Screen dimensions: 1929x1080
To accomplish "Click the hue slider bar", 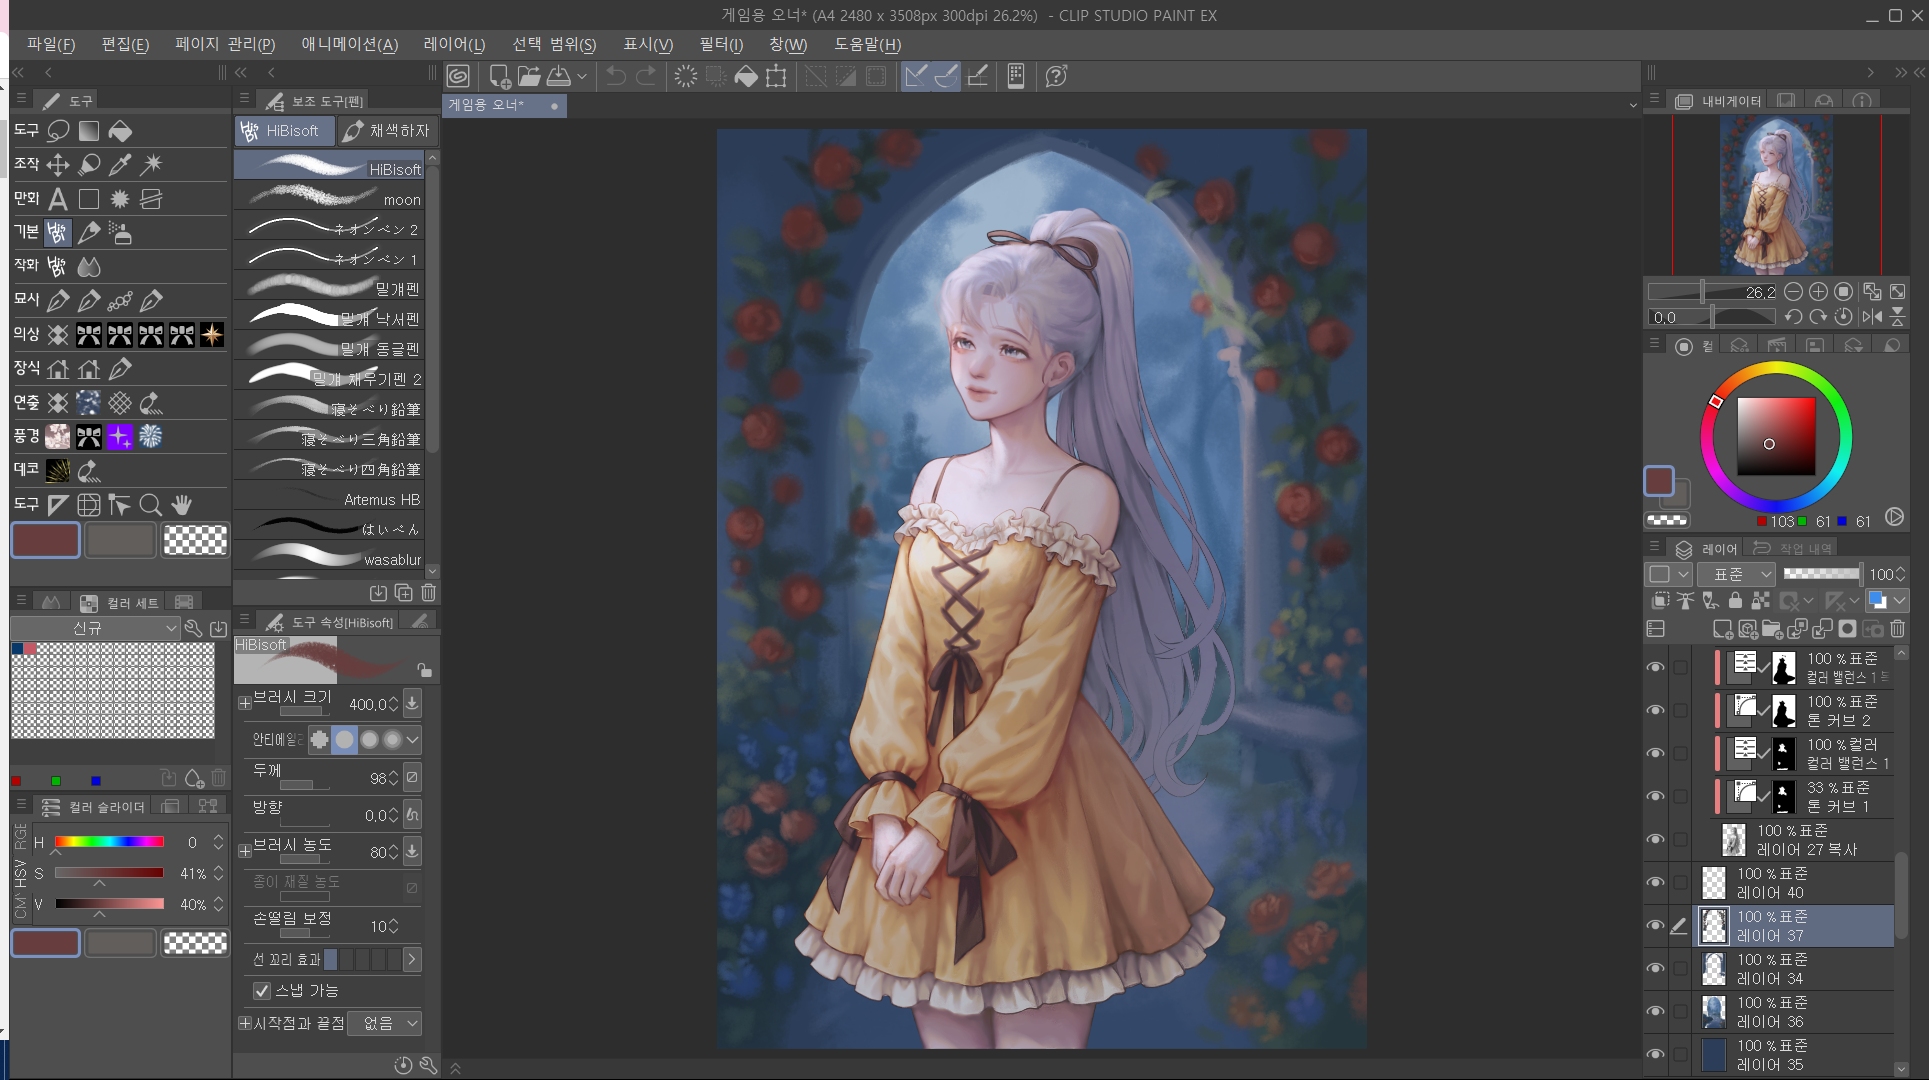I will click(109, 842).
